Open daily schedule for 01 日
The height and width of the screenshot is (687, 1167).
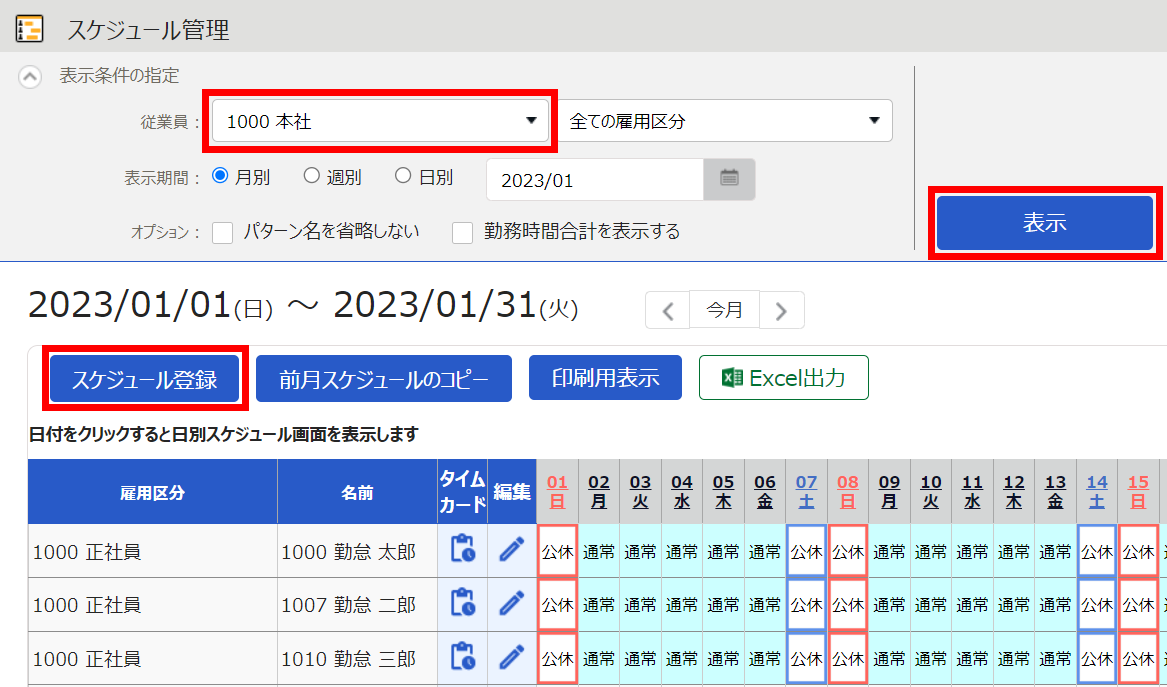pos(557,492)
